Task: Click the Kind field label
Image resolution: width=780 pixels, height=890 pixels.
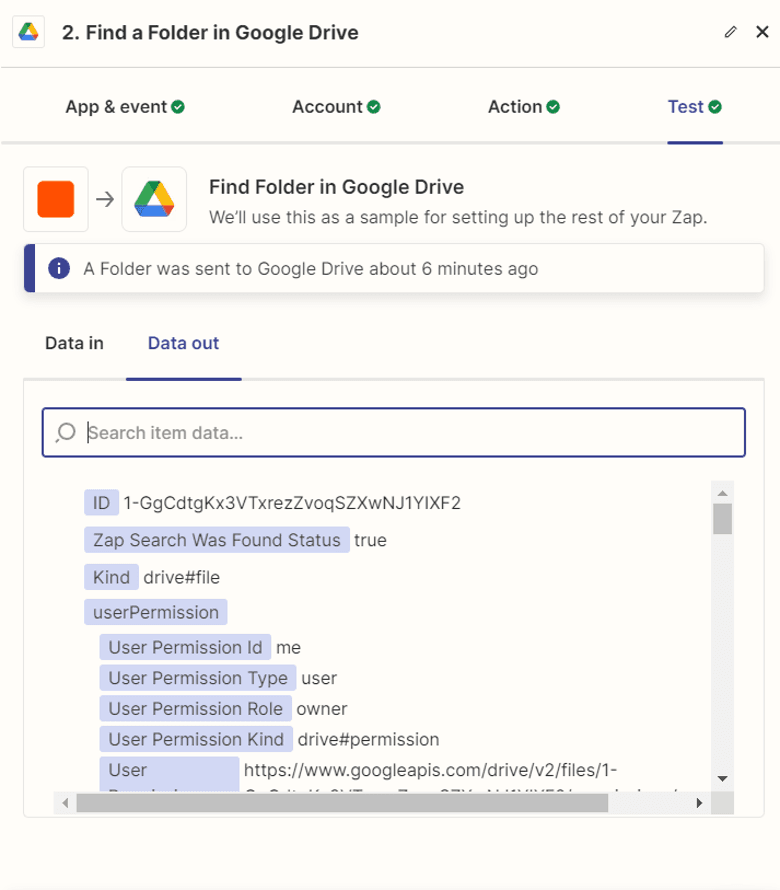Action: pos(111,577)
